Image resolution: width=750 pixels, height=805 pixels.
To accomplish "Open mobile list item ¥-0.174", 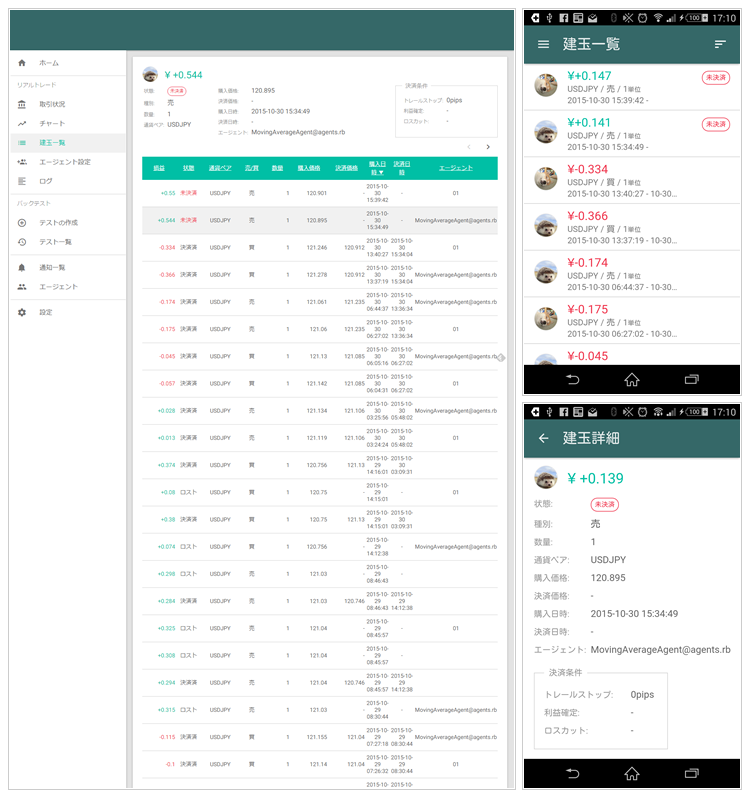I will (x=632, y=274).
